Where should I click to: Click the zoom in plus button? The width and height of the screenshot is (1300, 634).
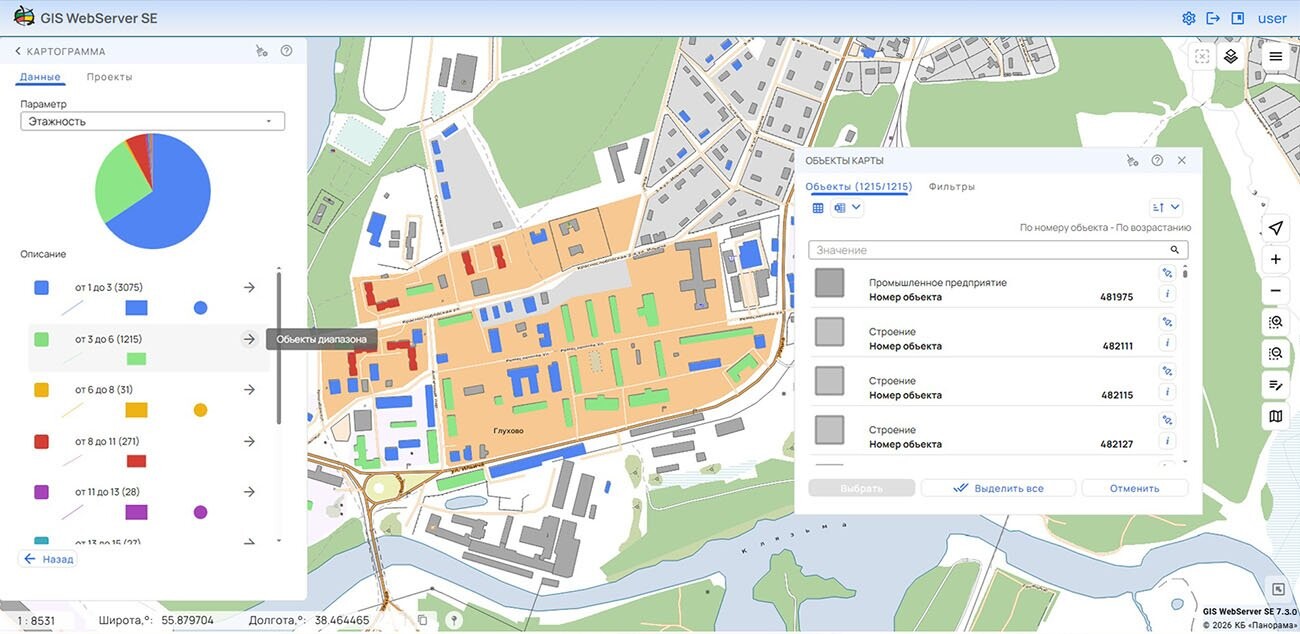click(1275, 260)
